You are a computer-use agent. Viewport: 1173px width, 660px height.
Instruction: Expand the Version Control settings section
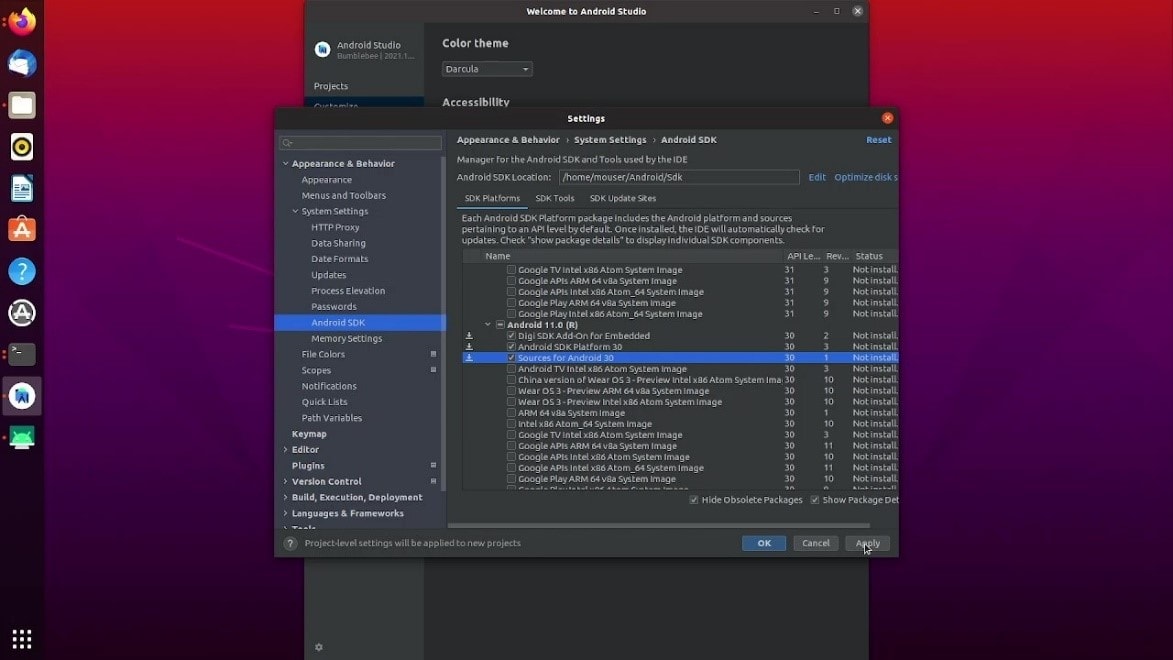[285, 482]
